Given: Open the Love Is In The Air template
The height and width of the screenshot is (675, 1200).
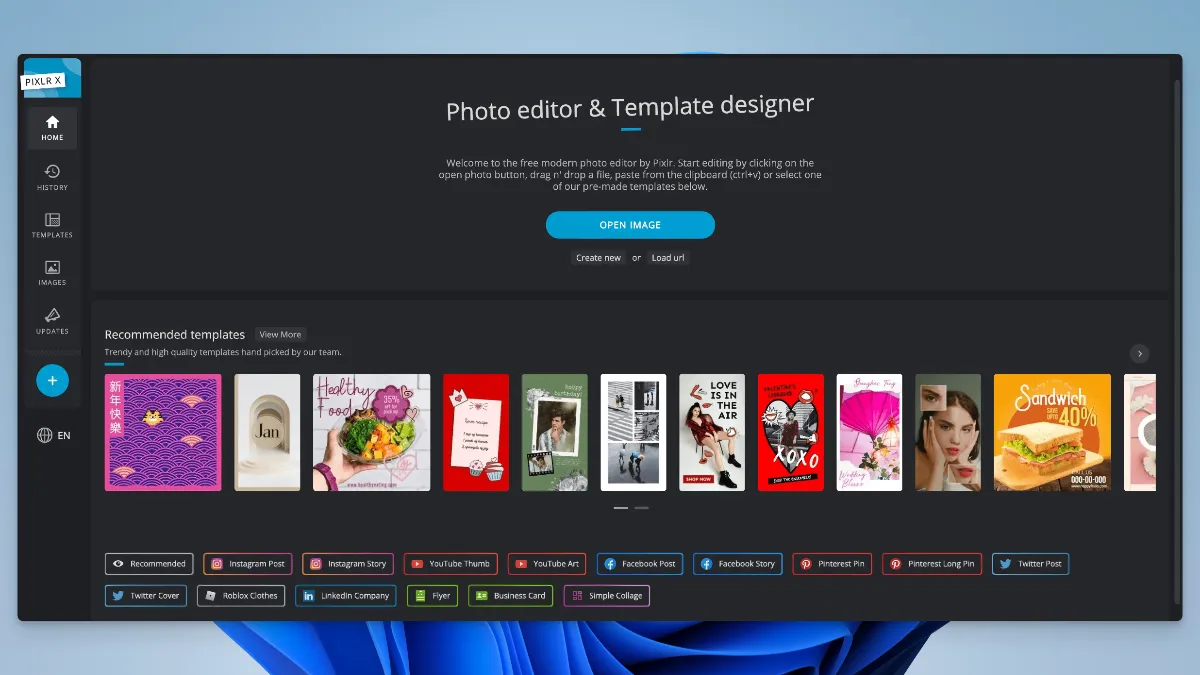Looking at the screenshot, I should [711, 432].
